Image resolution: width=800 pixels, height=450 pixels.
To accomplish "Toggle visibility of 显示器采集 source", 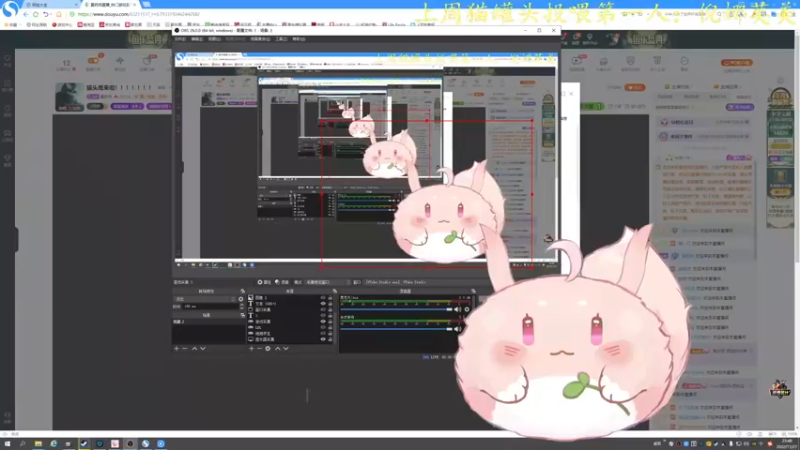I will (323, 339).
